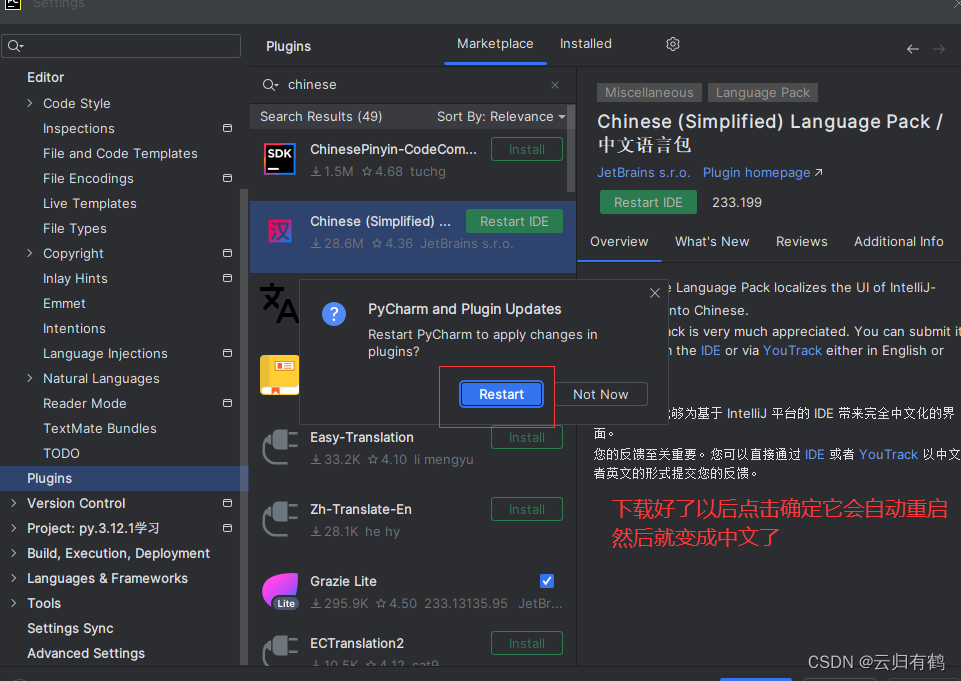Switch to the Marketplace tab
961x681 pixels.
coord(495,44)
